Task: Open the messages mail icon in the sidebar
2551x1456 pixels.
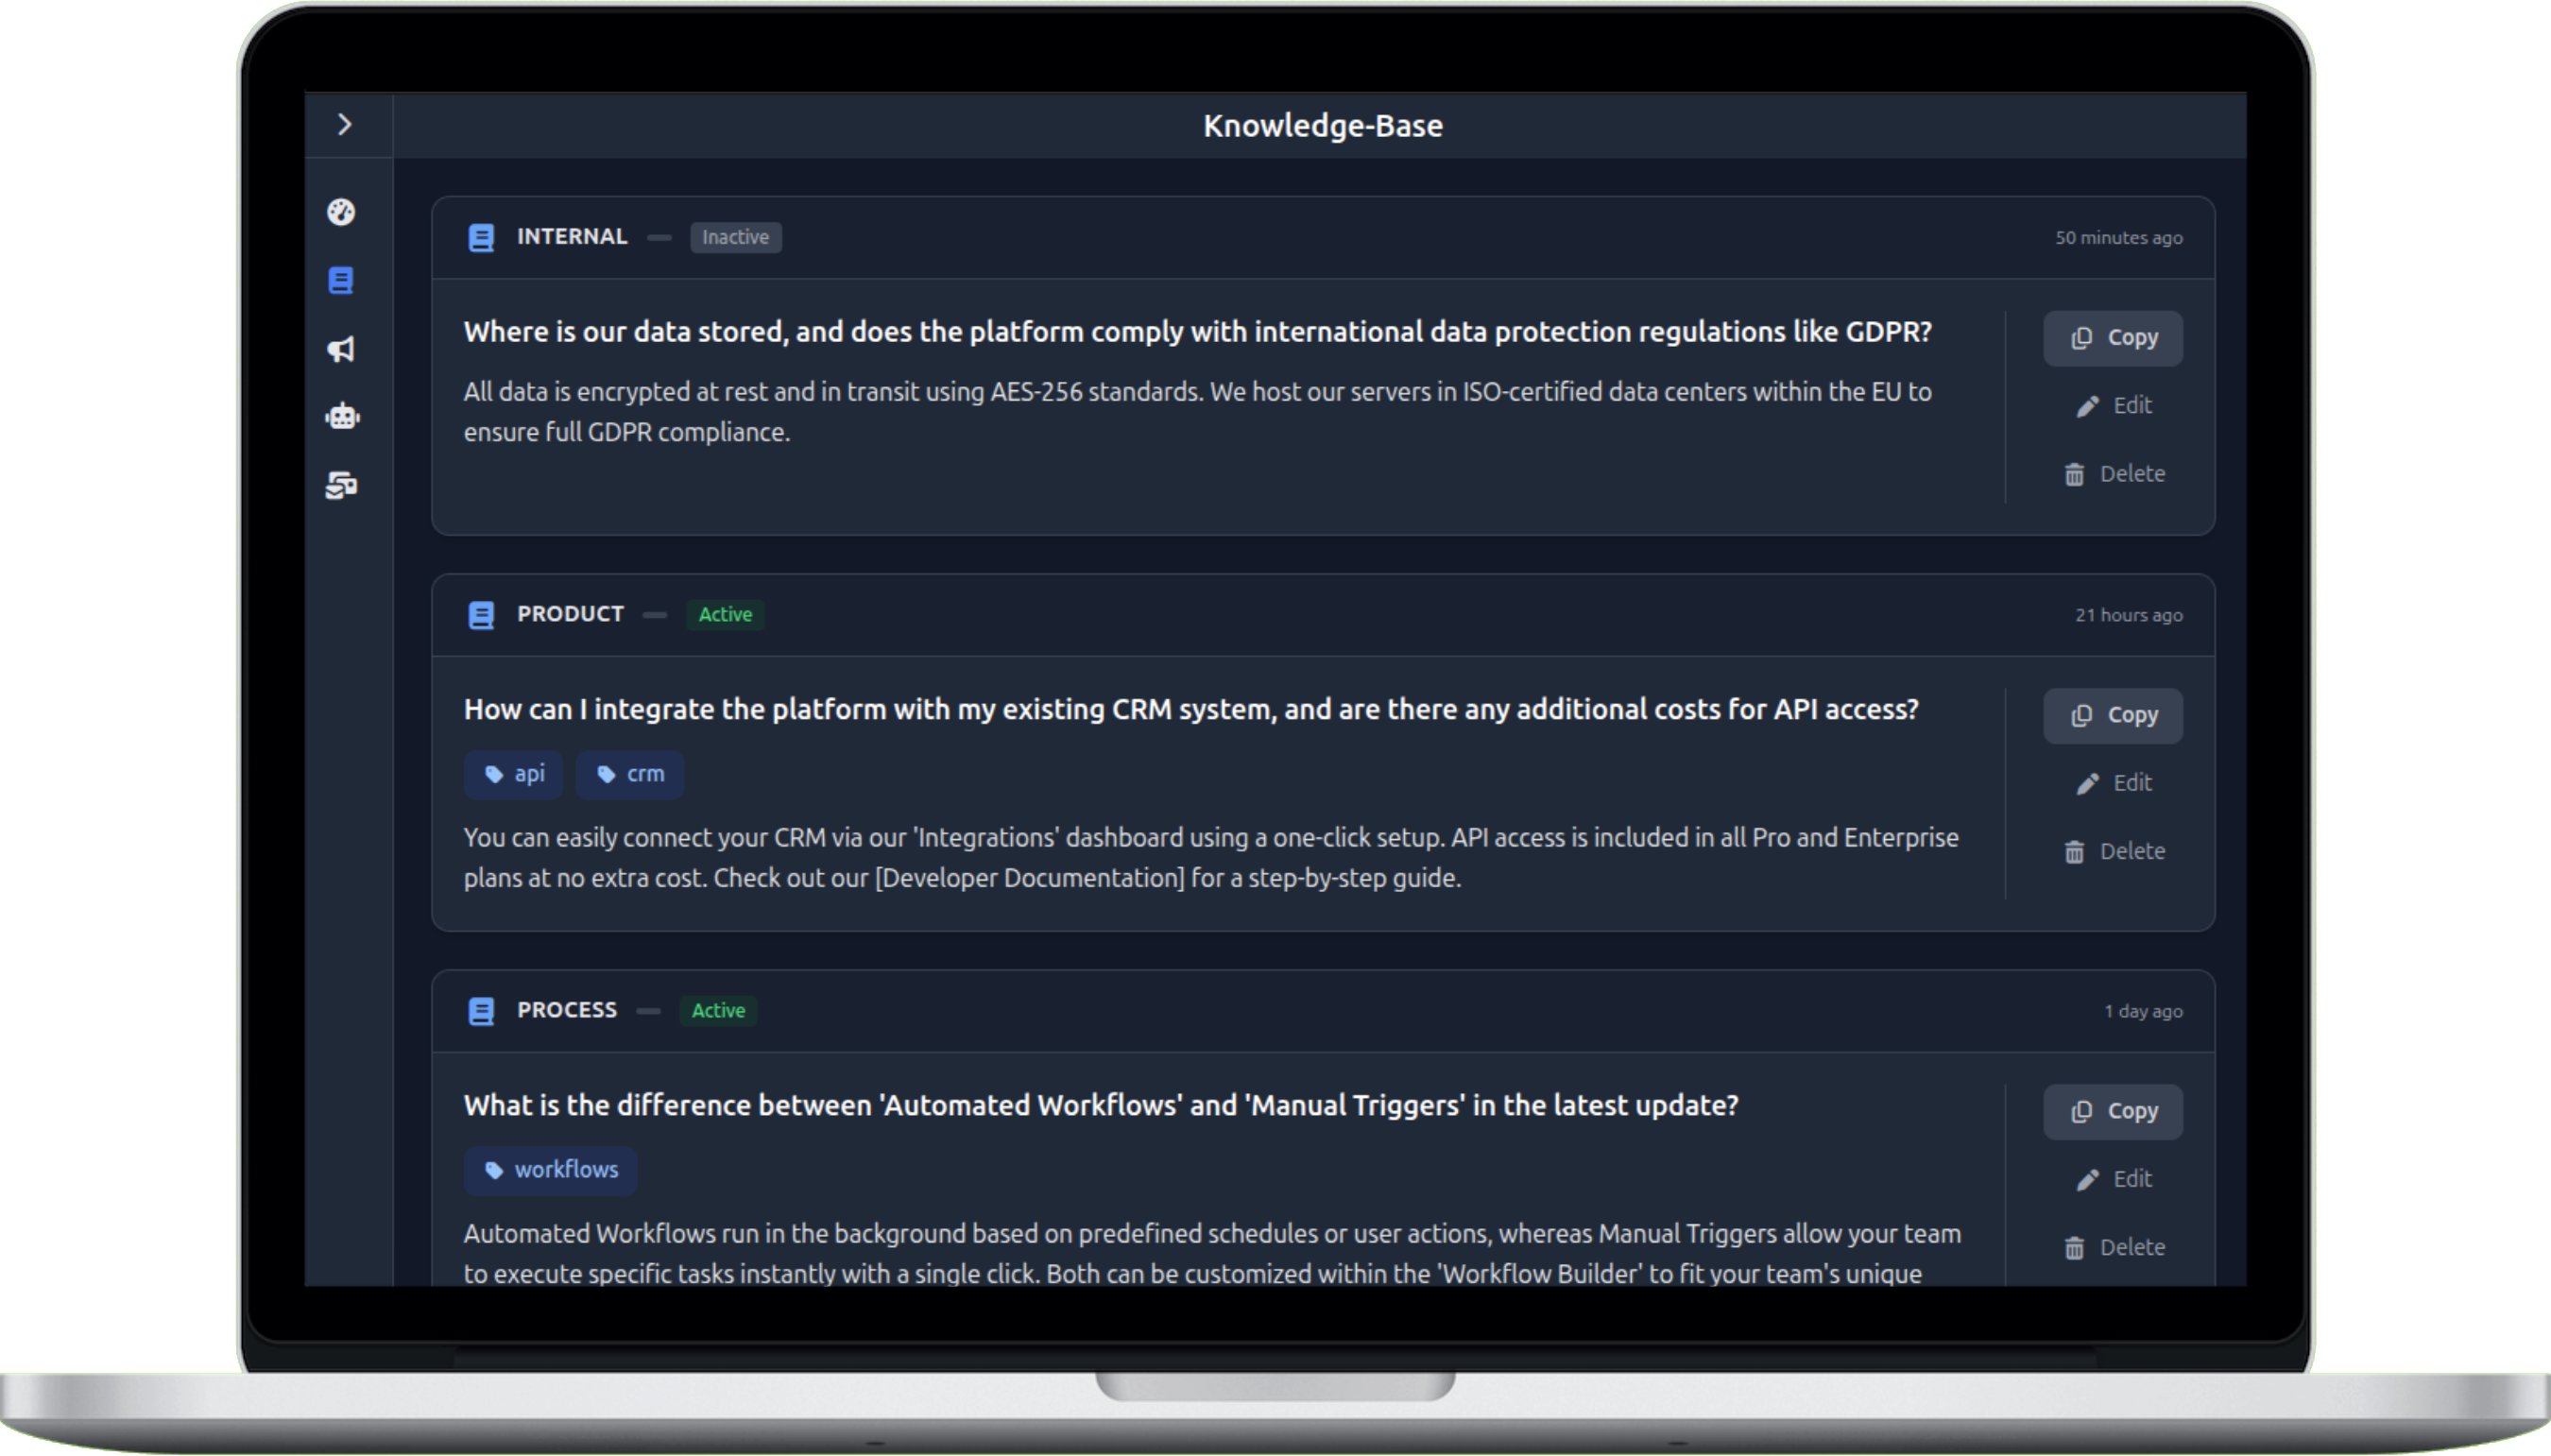Action: pyautogui.click(x=342, y=486)
